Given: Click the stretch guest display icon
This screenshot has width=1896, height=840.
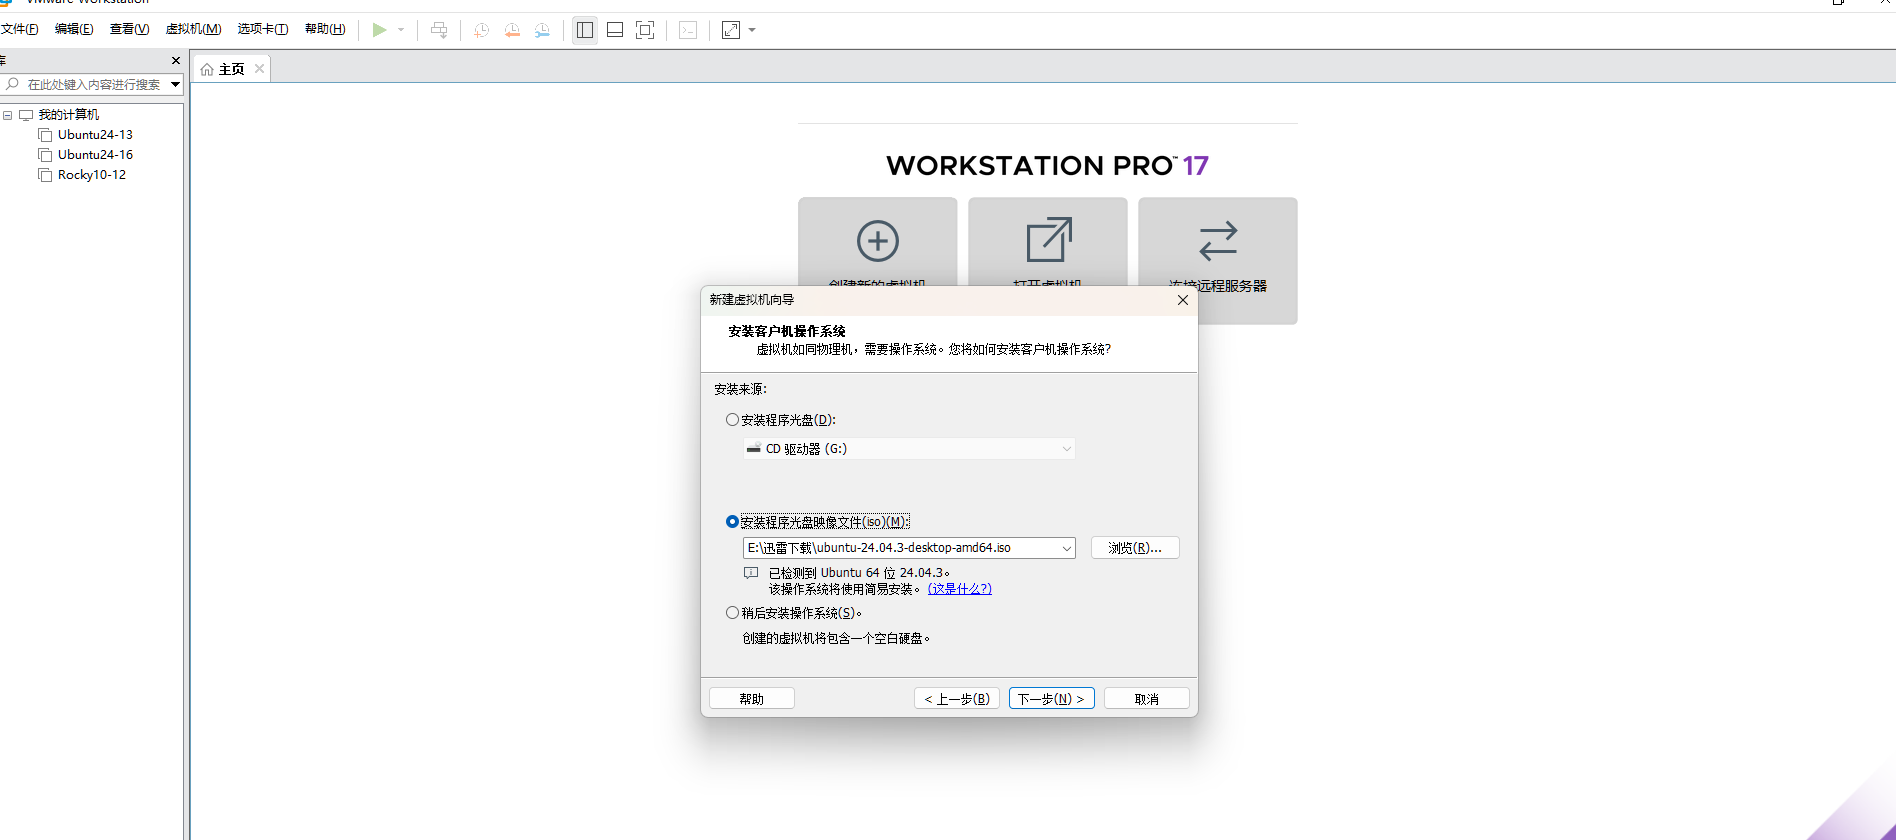Looking at the screenshot, I should 731,30.
